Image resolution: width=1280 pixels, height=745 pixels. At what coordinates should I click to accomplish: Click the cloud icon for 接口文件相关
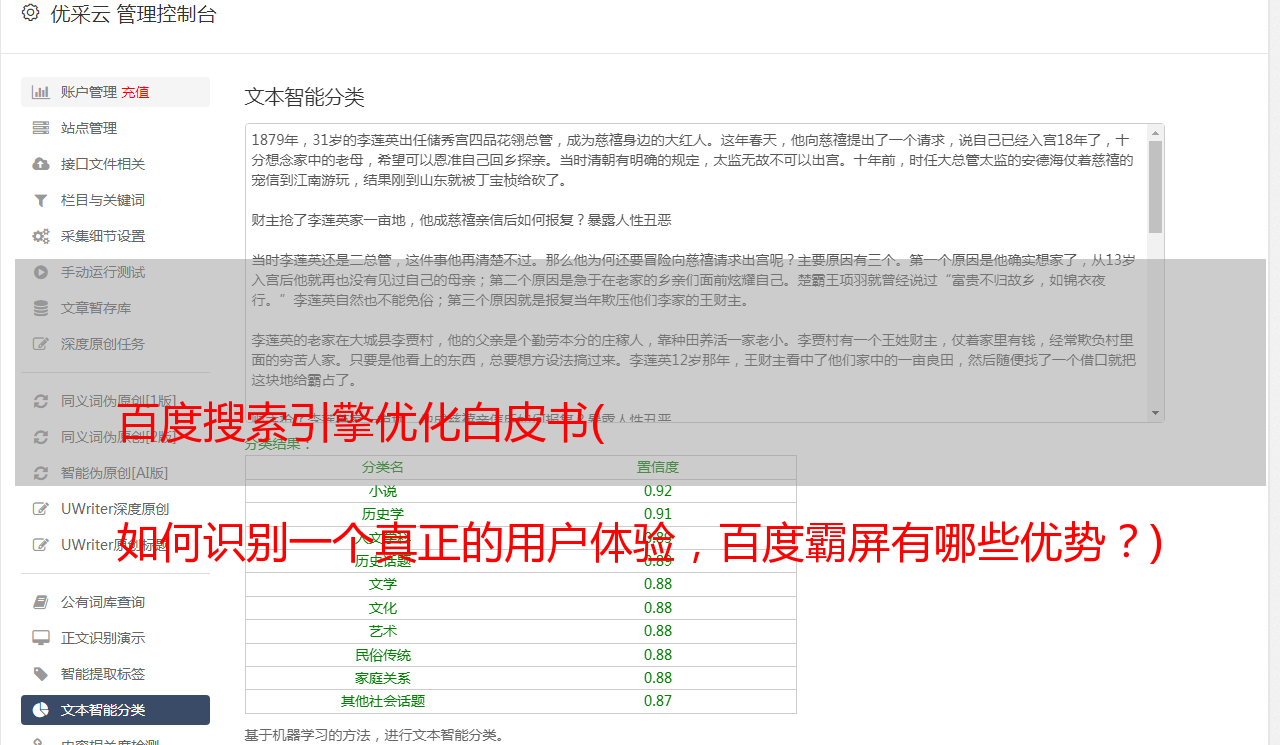(x=41, y=164)
